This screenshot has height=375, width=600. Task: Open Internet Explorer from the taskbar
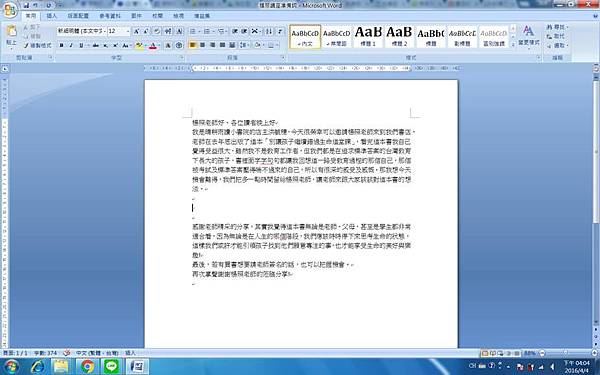[38, 367]
